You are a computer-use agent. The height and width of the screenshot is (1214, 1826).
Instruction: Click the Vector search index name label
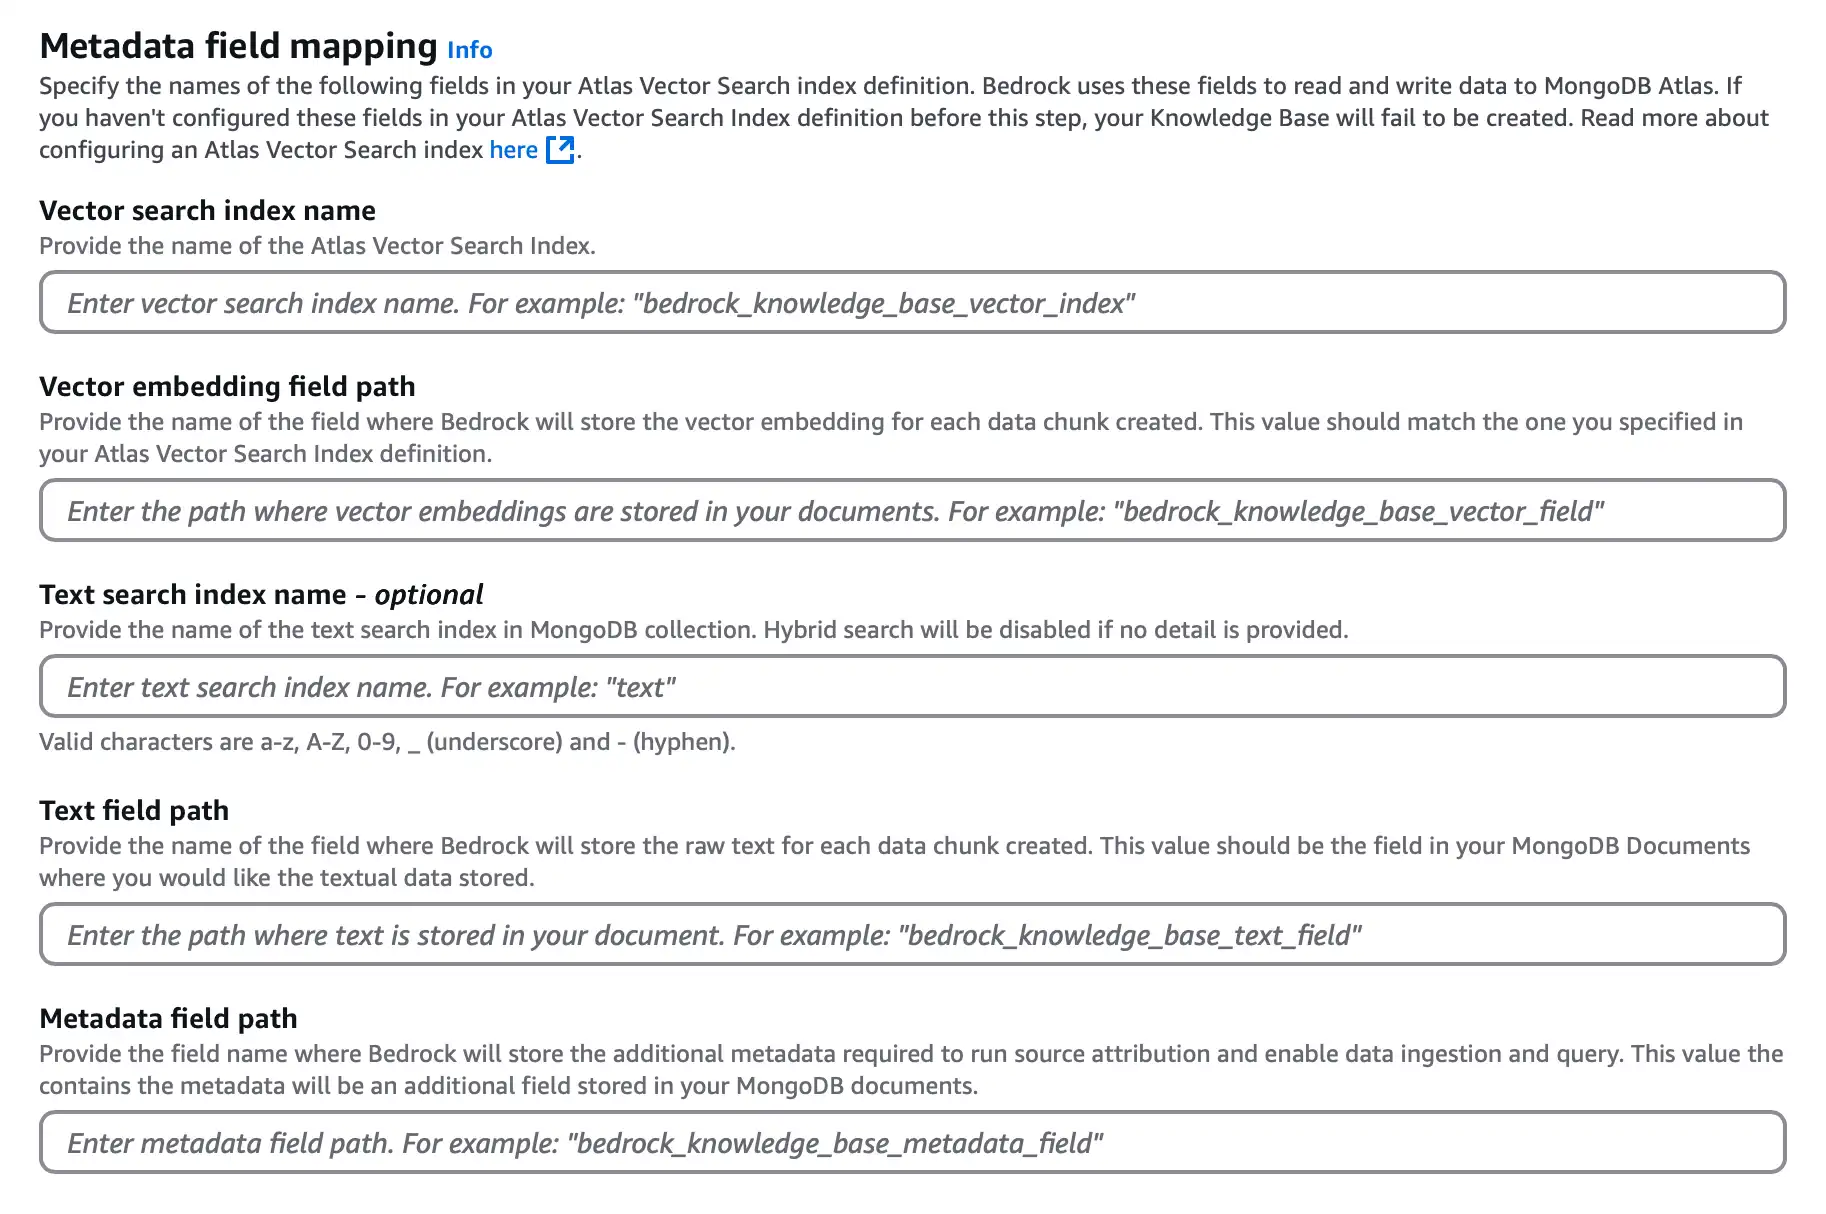click(x=207, y=210)
